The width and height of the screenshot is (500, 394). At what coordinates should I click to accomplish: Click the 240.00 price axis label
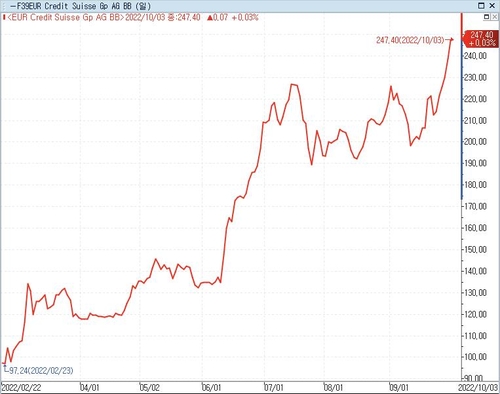tap(475, 56)
